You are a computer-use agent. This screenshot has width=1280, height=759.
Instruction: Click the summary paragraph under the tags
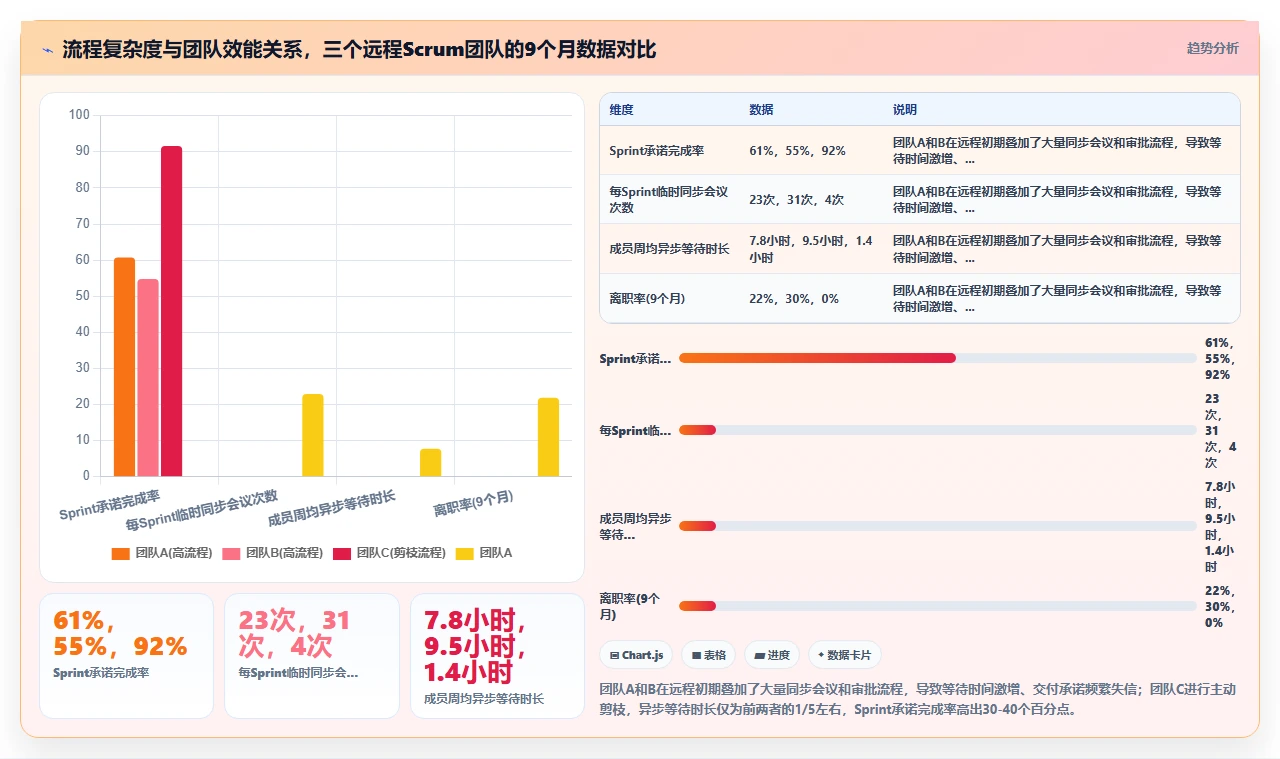tap(918, 700)
